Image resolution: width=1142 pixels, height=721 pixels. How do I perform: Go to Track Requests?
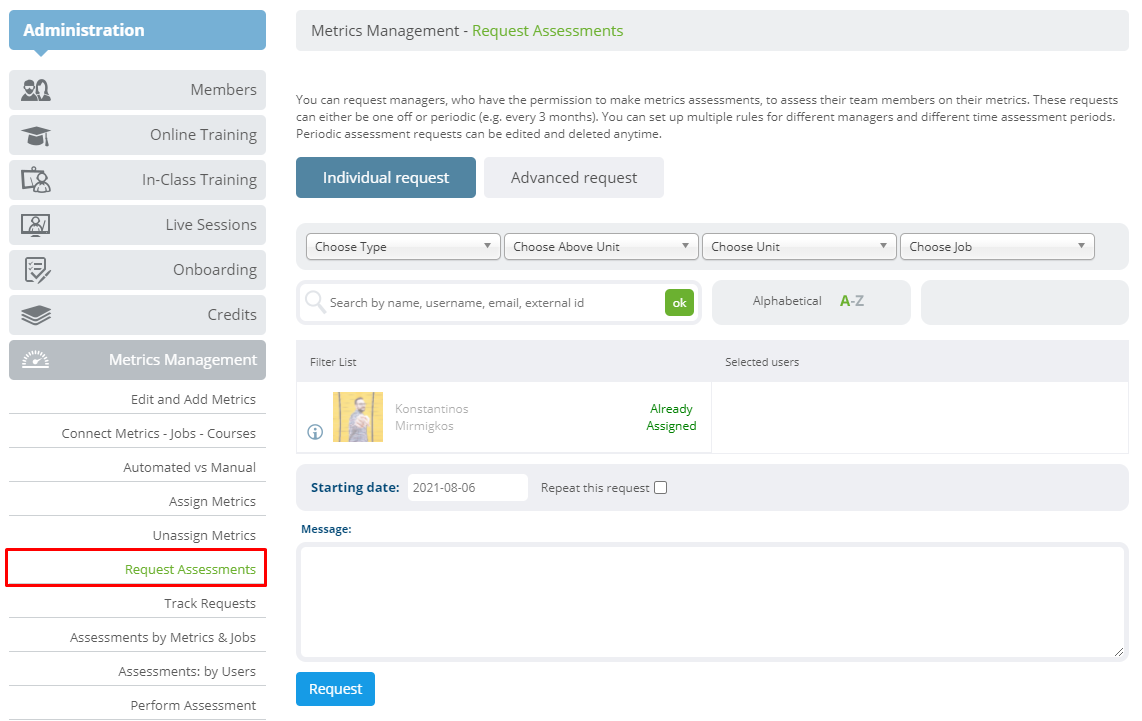pyautogui.click(x=210, y=604)
